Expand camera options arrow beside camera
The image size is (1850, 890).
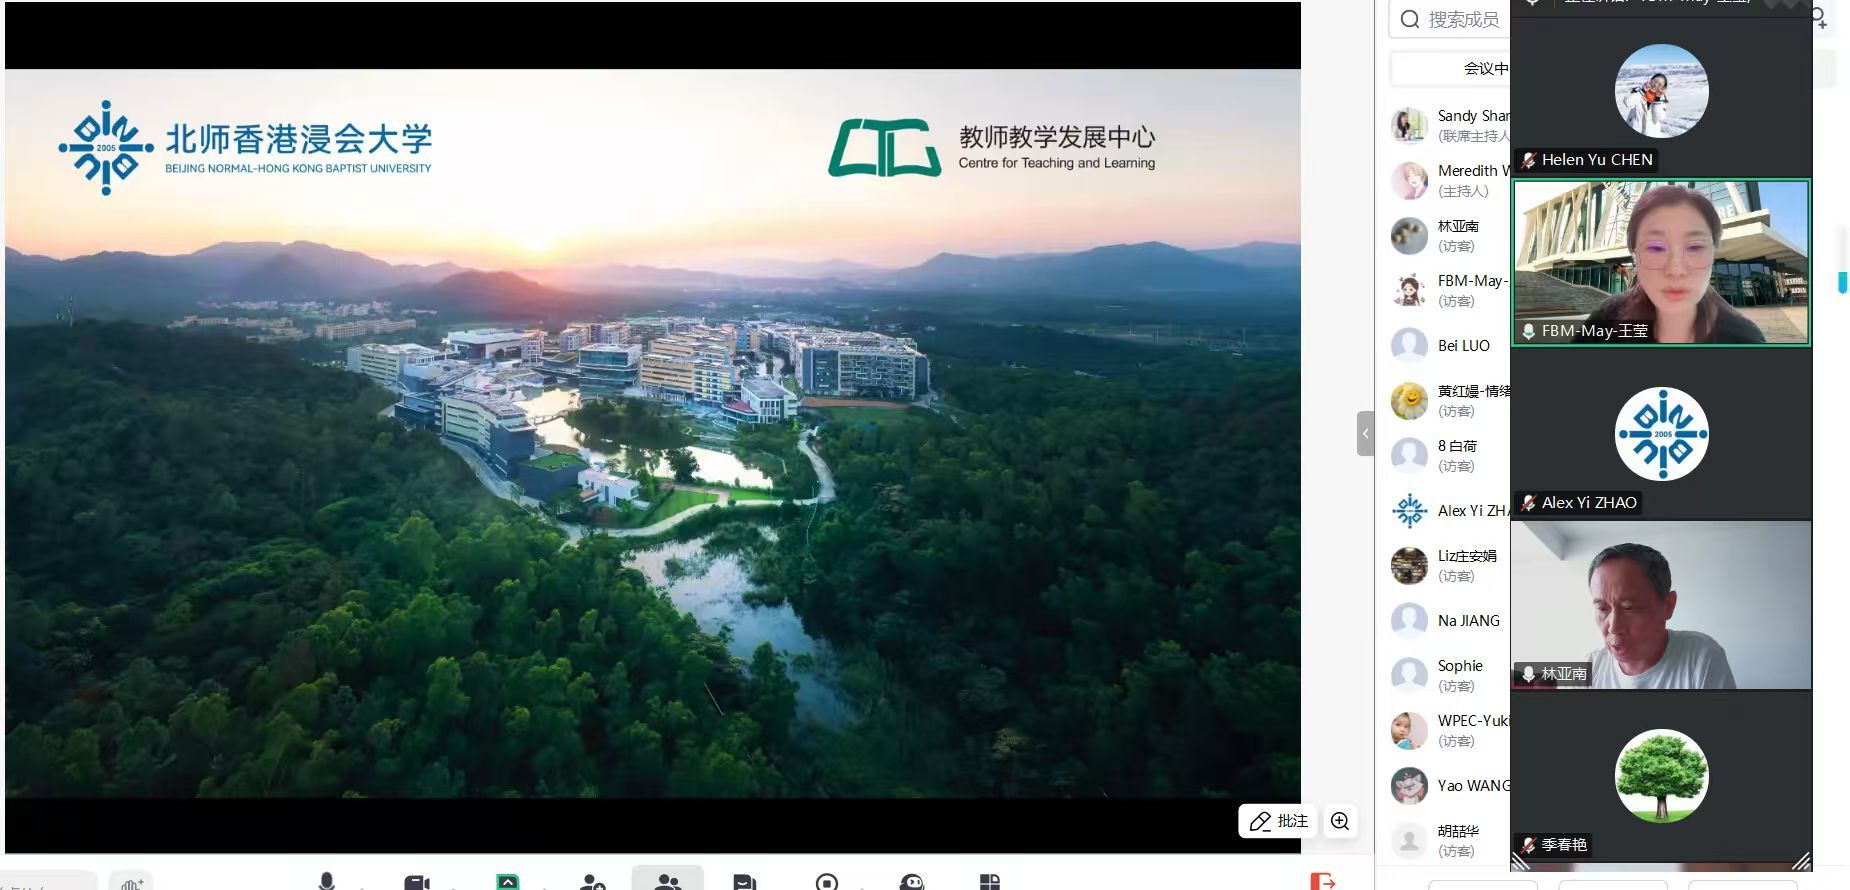tap(452, 886)
